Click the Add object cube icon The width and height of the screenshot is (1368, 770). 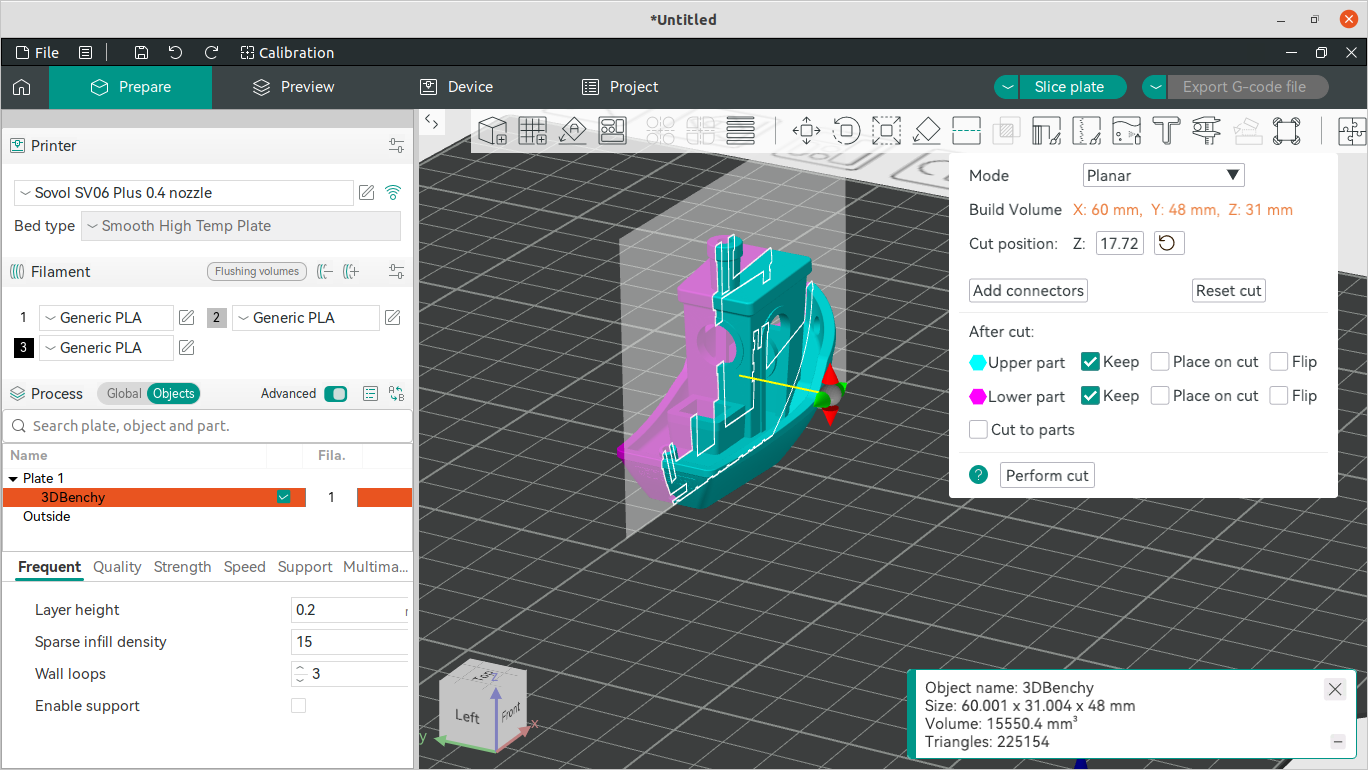(492, 131)
